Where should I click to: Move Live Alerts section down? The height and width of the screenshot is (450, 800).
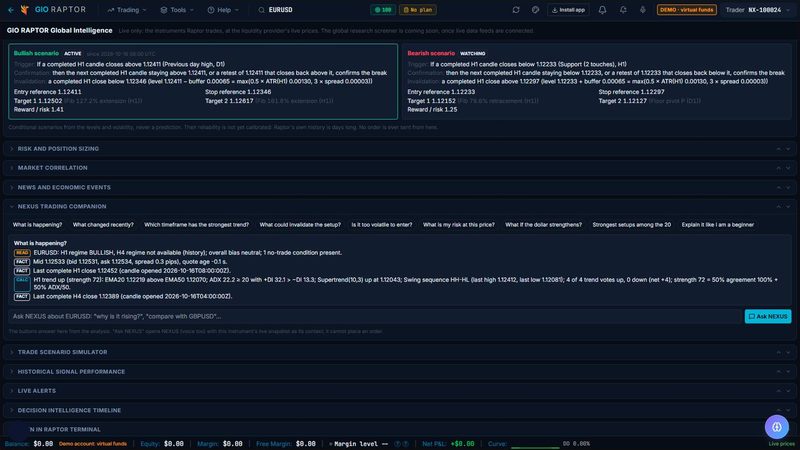pyautogui.click(x=788, y=391)
